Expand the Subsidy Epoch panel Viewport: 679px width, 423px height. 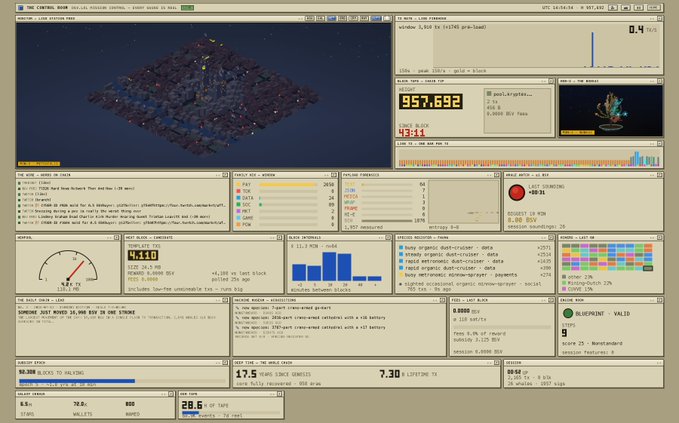[225, 363]
